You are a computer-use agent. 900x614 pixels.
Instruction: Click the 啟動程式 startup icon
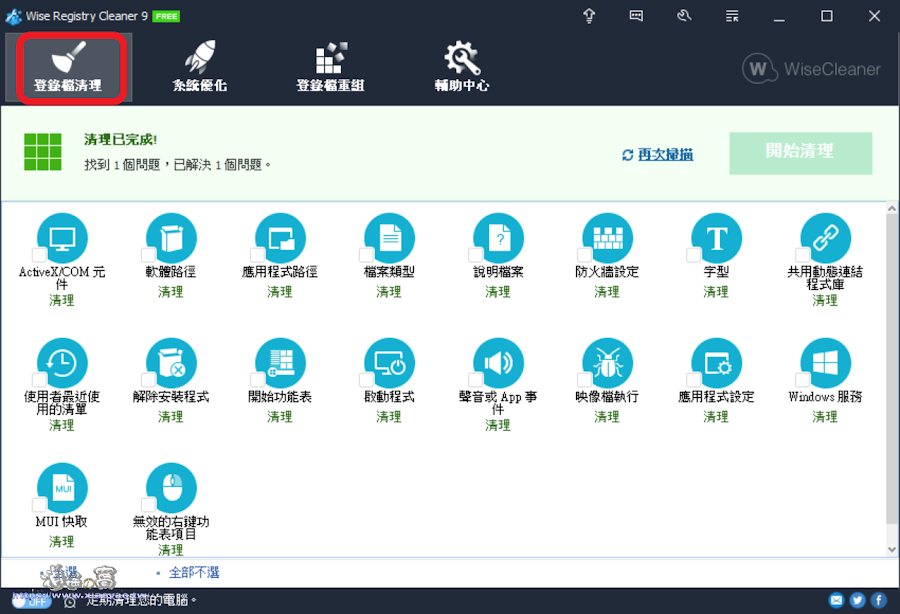(389, 363)
